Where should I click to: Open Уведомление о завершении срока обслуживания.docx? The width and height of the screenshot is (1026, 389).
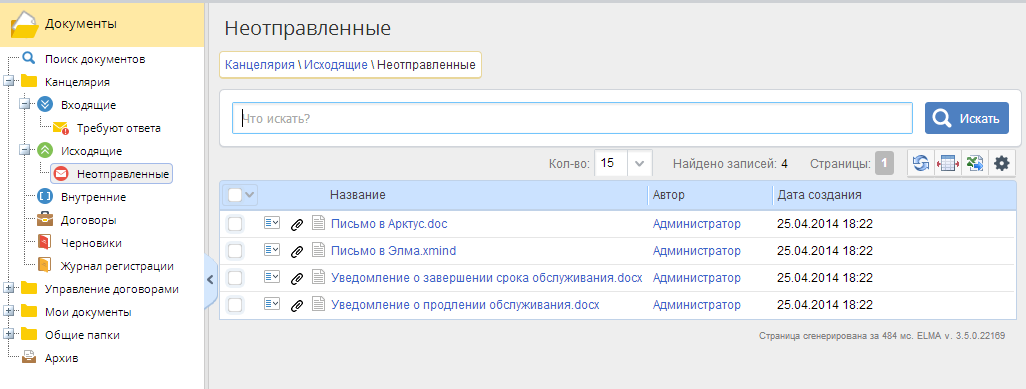pos(487,278)
